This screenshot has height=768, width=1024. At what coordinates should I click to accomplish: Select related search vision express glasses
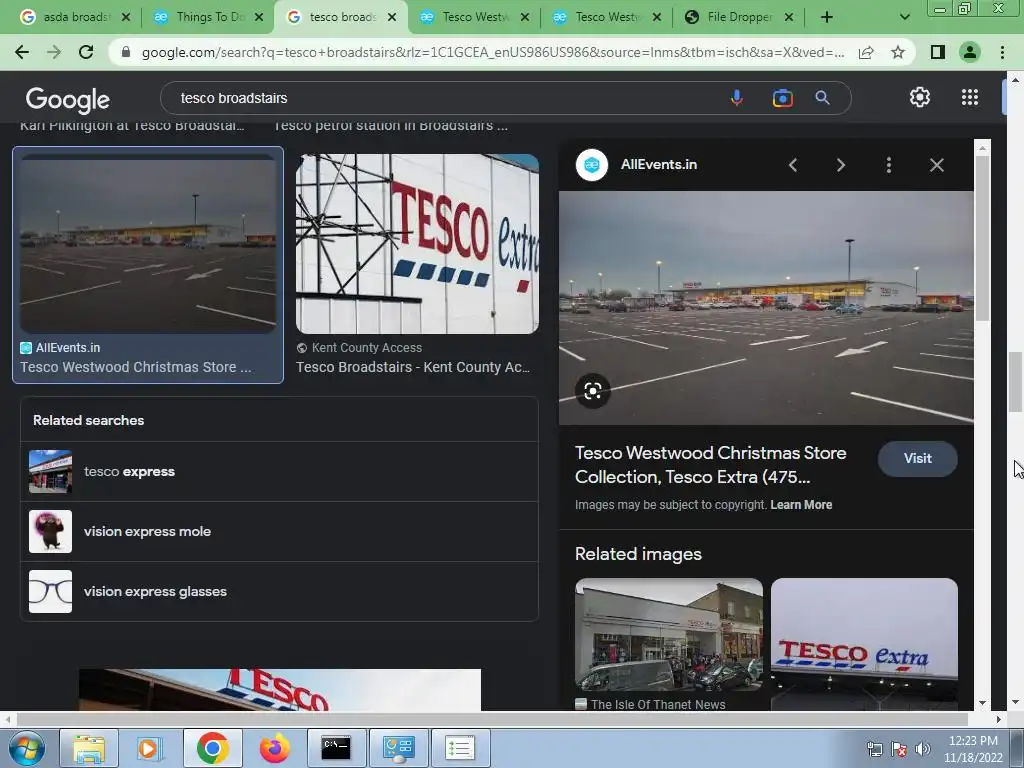(280, 592)
